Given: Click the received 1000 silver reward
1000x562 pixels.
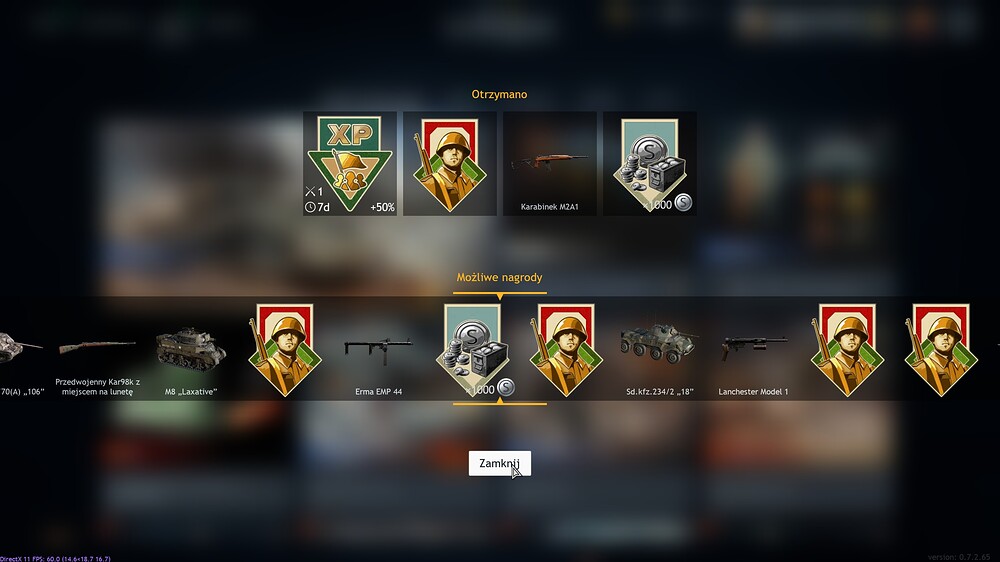Looking at the screenshot, I should [650, 163].
